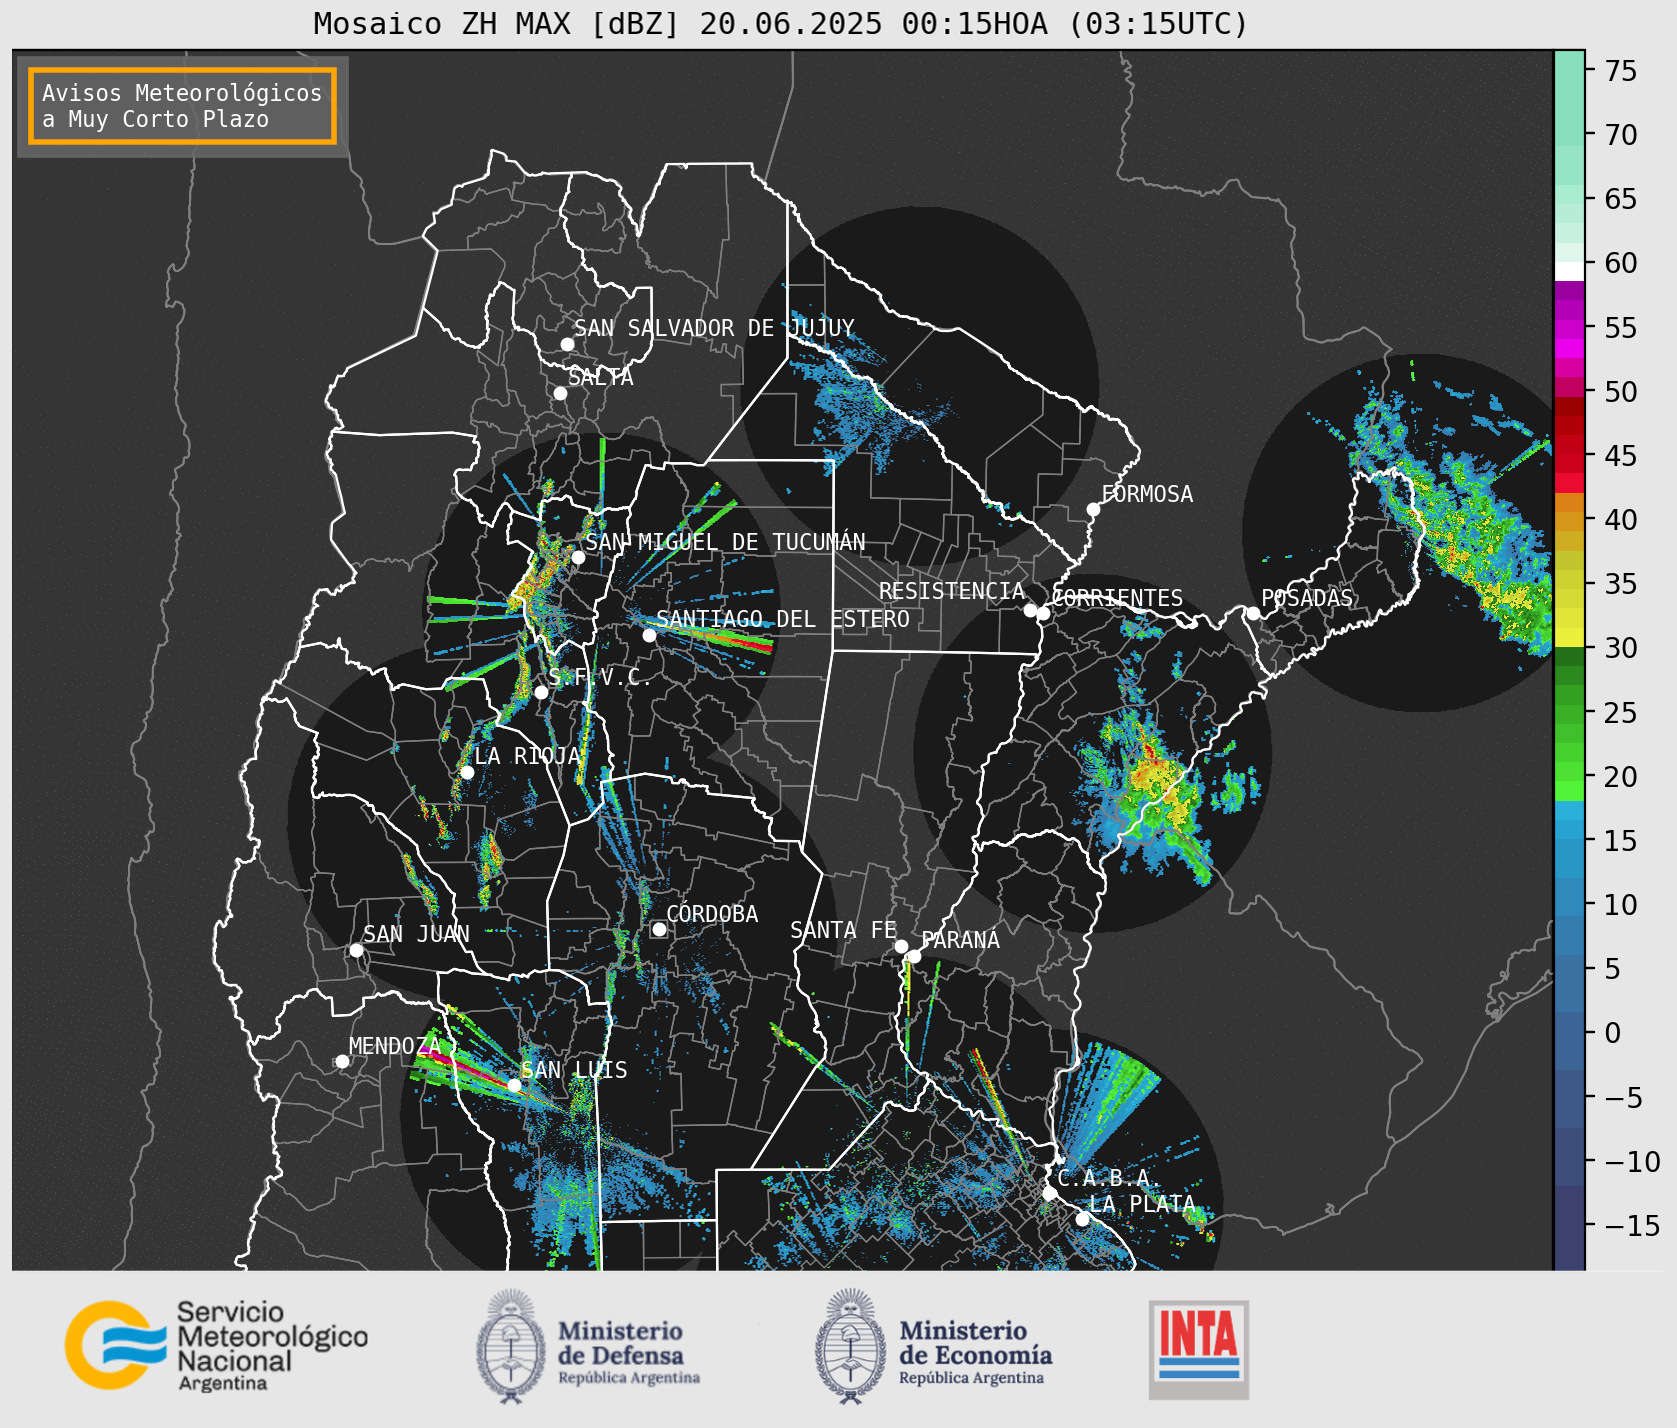The image size is (1677, 1428).
Task: Click the -15 dBZ scale label
Action: click(1632, 1226)
